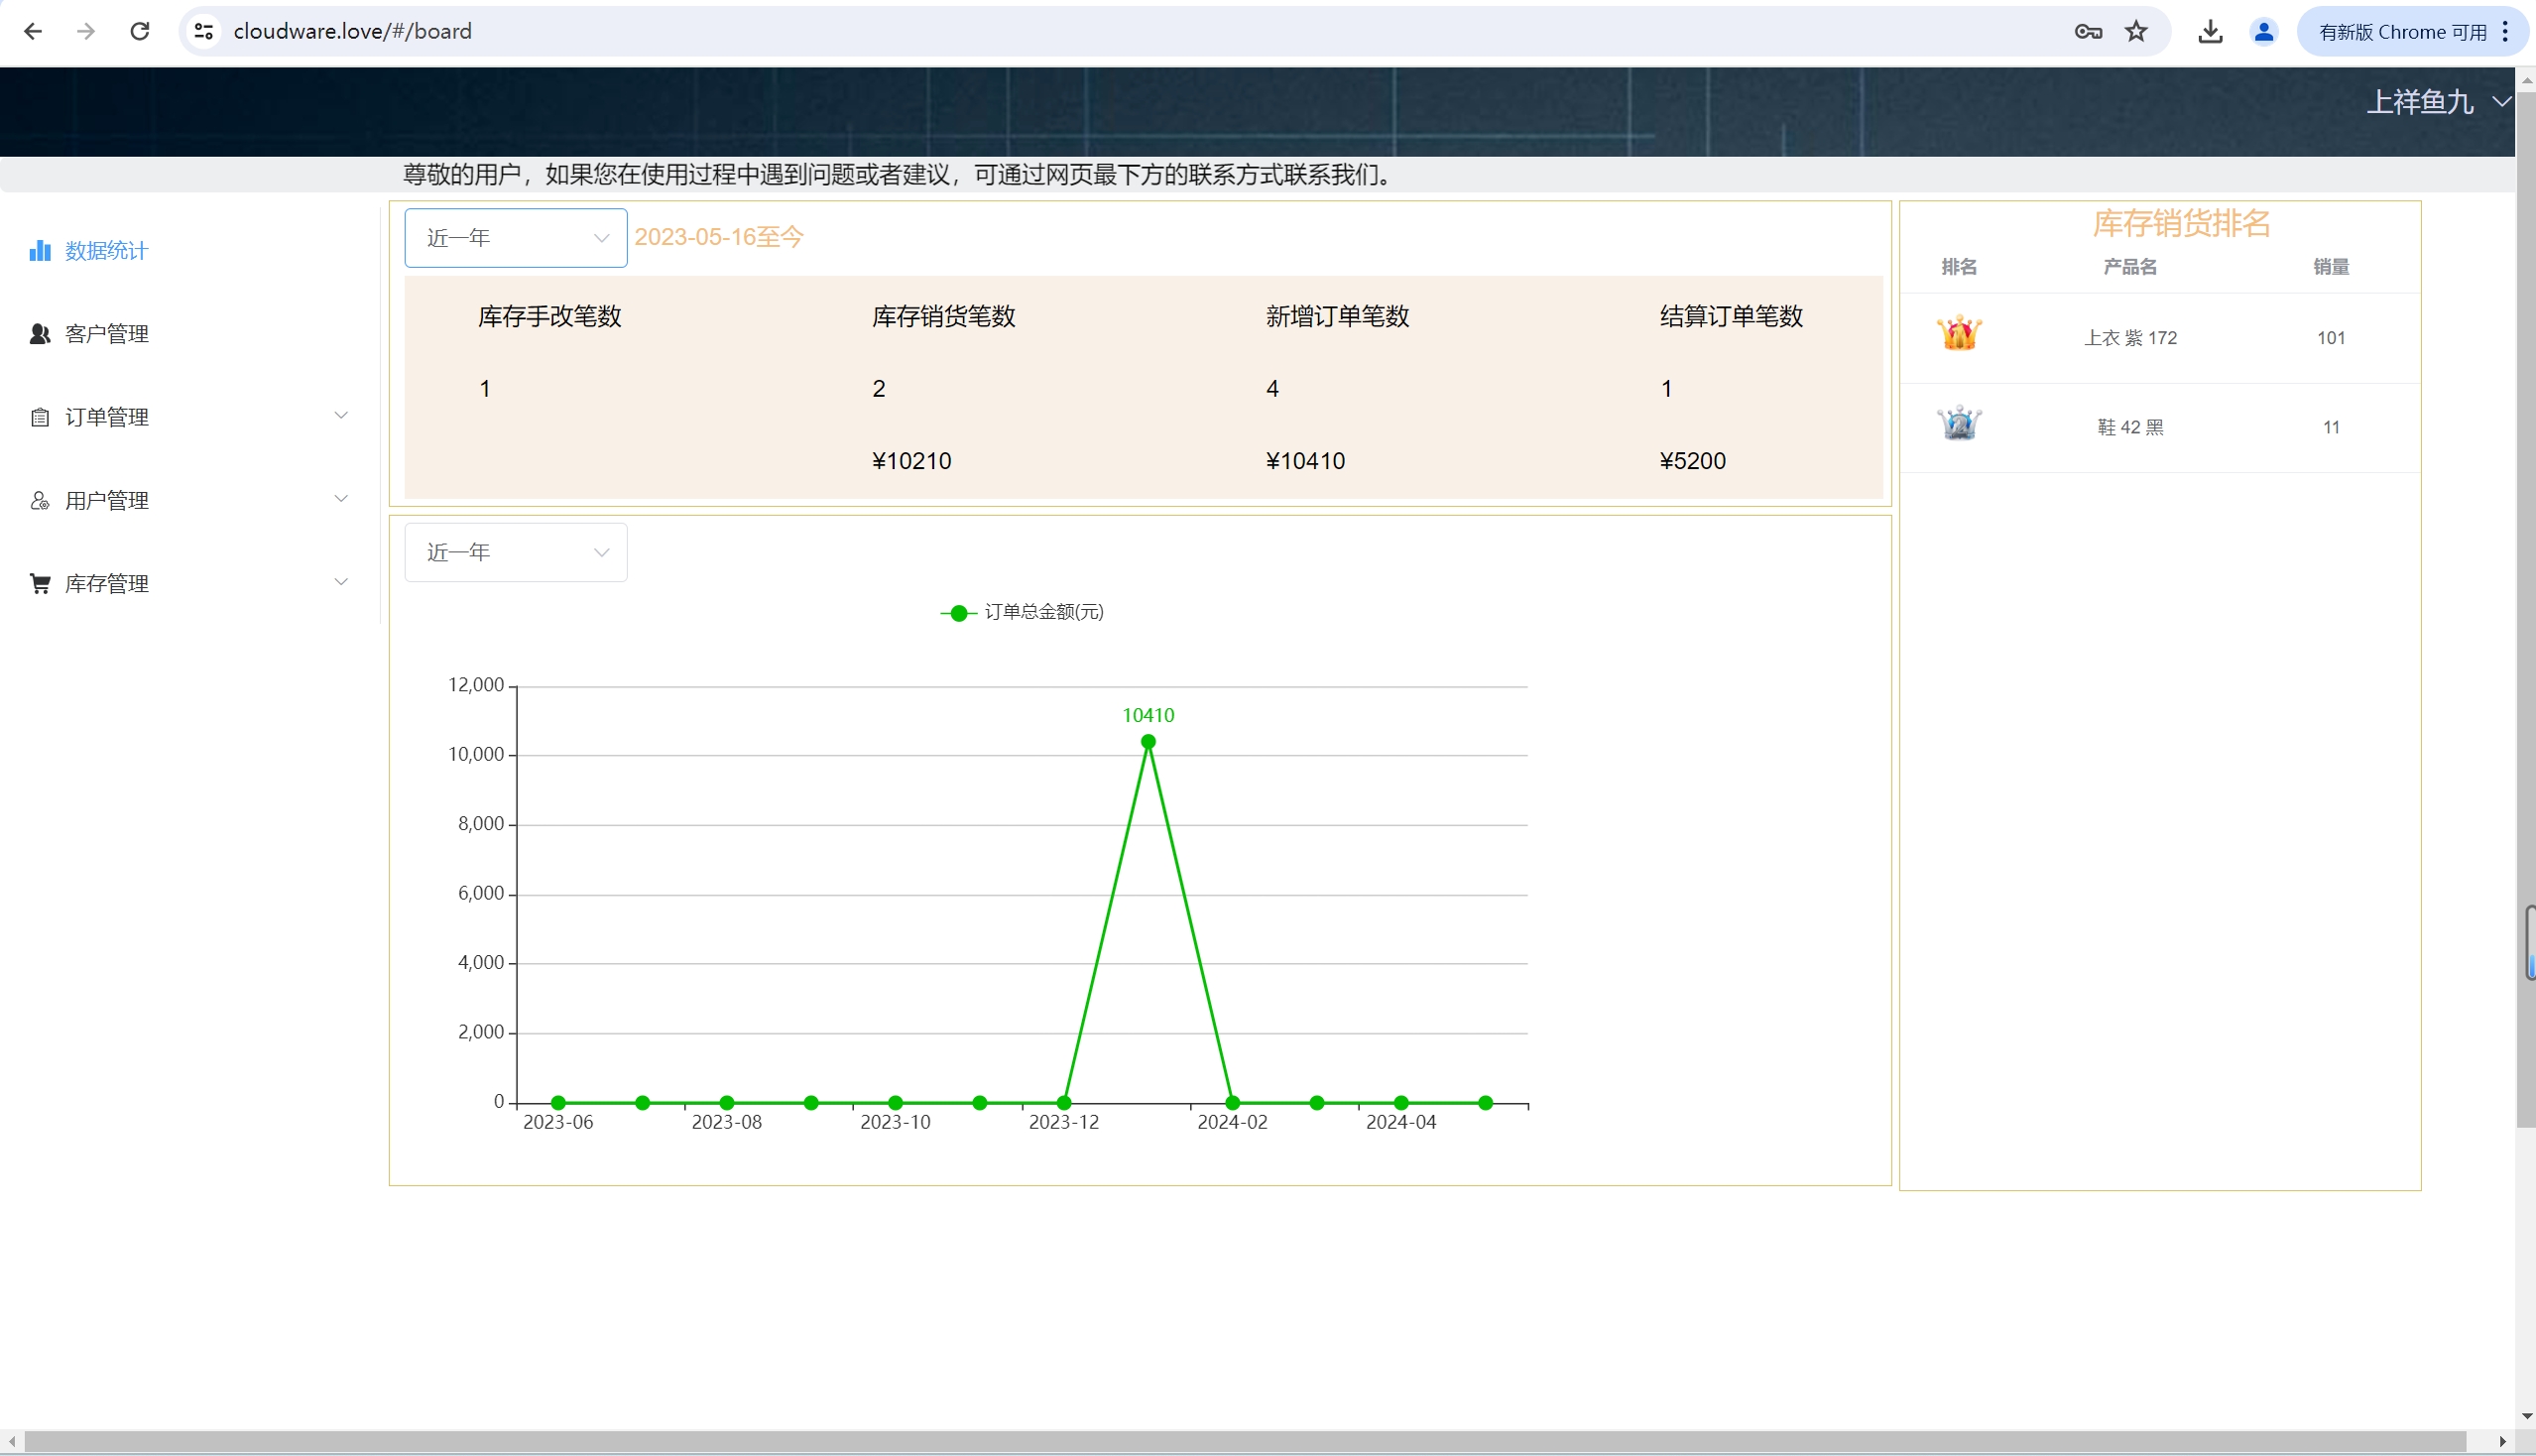Select 数据统计 in the sidebar
Screen dimensions: 2536x1456
tap(106, 250)
